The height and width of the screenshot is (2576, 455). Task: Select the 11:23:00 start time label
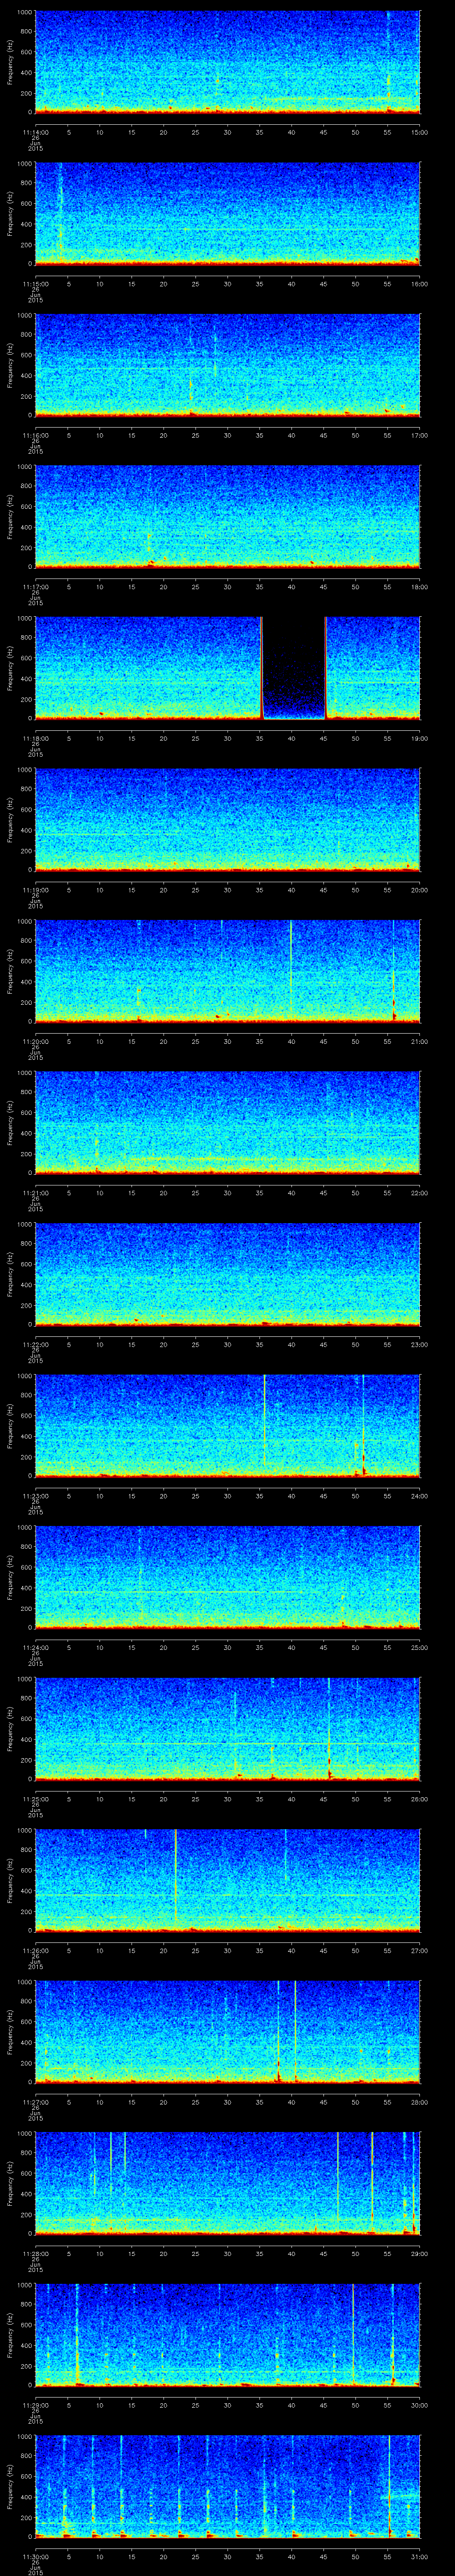35,1495
